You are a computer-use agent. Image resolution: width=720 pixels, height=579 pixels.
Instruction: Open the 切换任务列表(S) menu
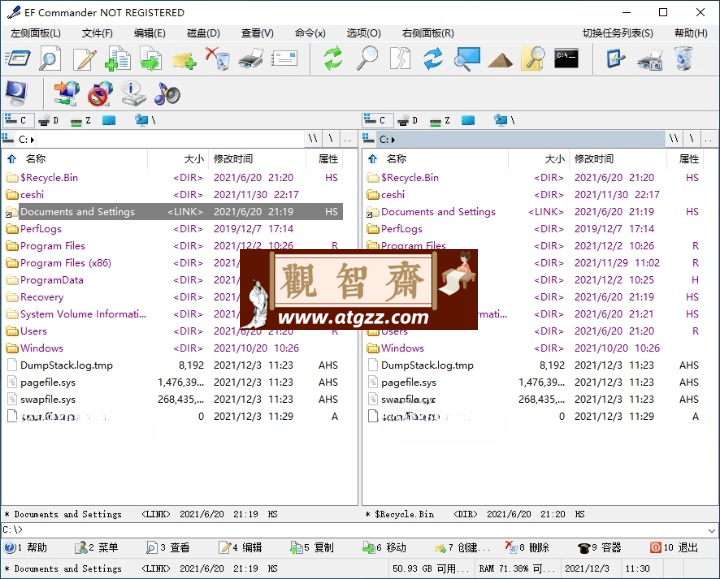point(618,33)
